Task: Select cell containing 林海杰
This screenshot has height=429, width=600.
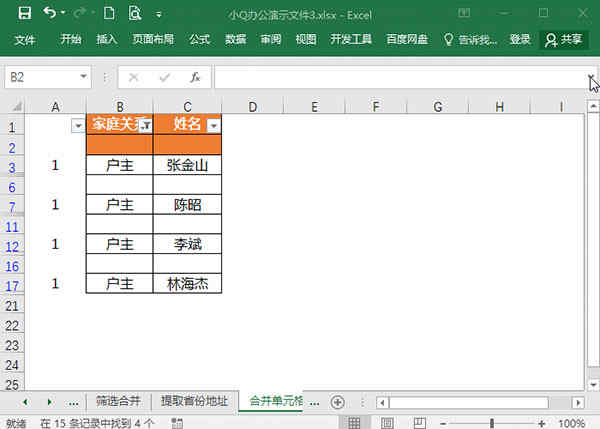Action: (x=188, y=284)
